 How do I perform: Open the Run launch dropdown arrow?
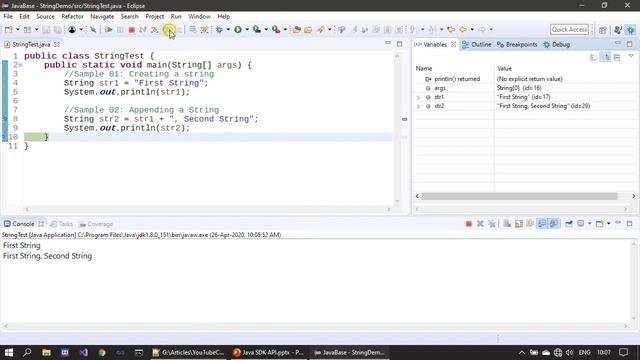point(247,29)
